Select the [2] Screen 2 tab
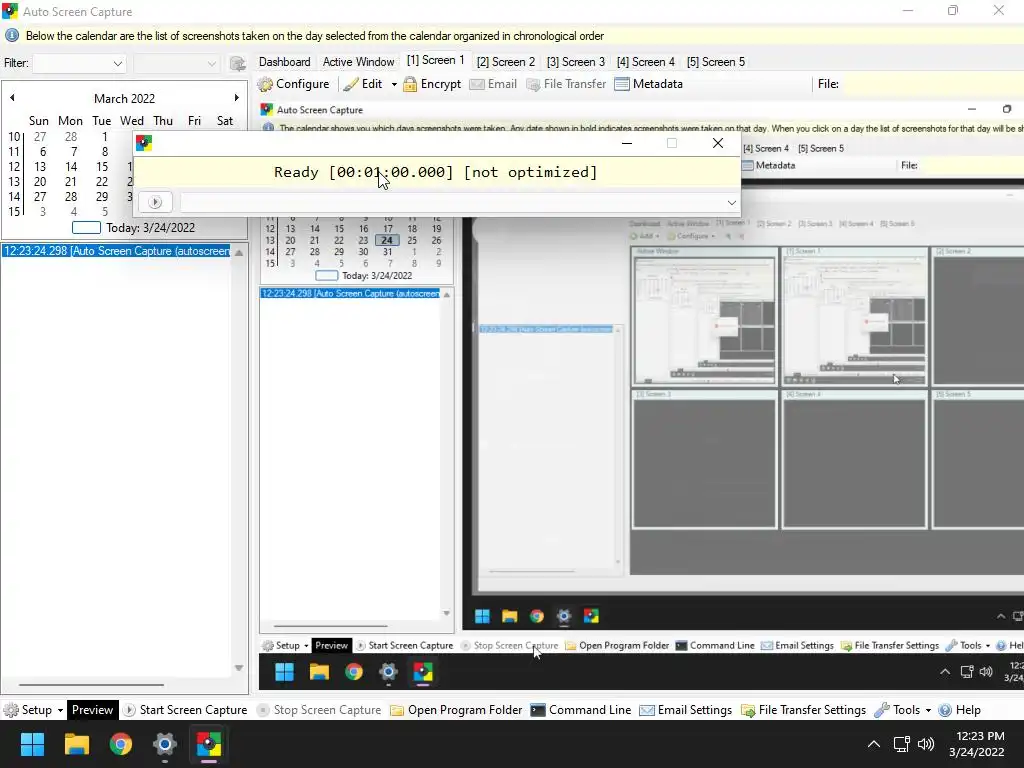Viewport: 1024px width, 768px height. pos(505,62)
